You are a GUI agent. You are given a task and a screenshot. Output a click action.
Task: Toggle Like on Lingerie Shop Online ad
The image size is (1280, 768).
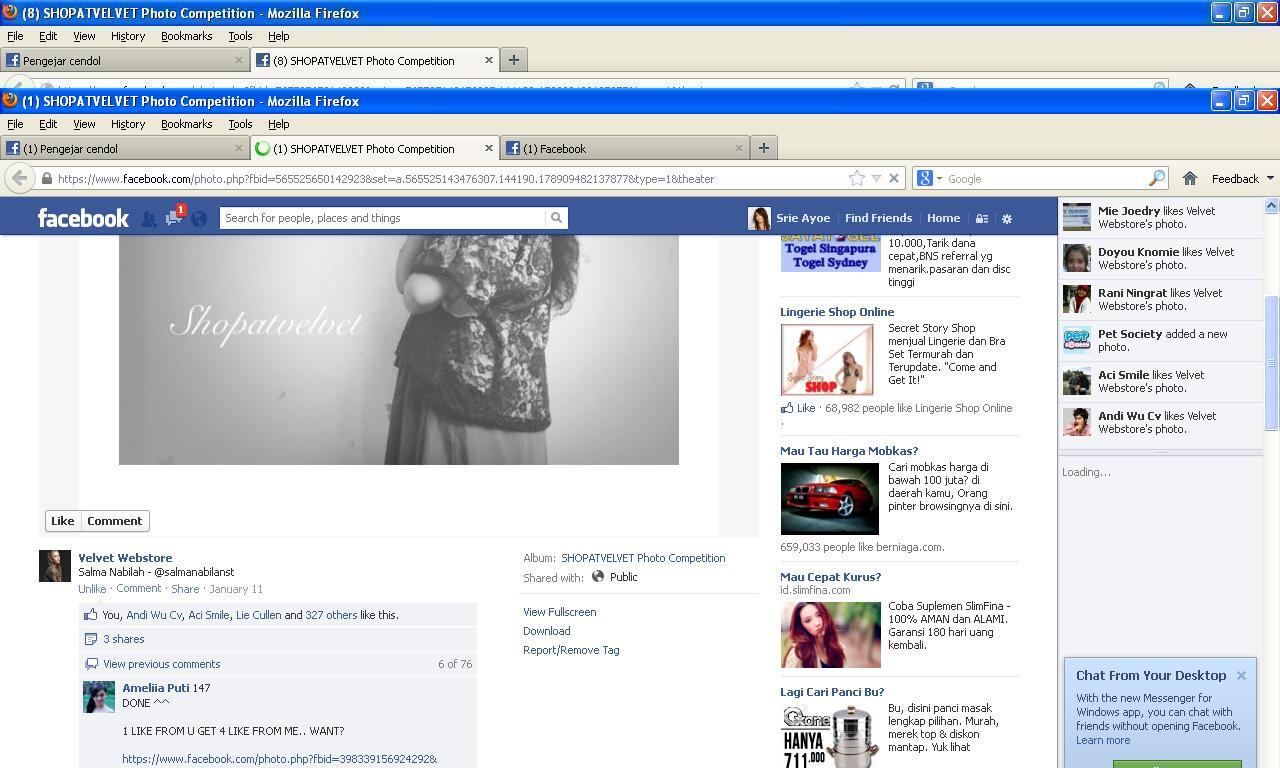tap(798, 408)
